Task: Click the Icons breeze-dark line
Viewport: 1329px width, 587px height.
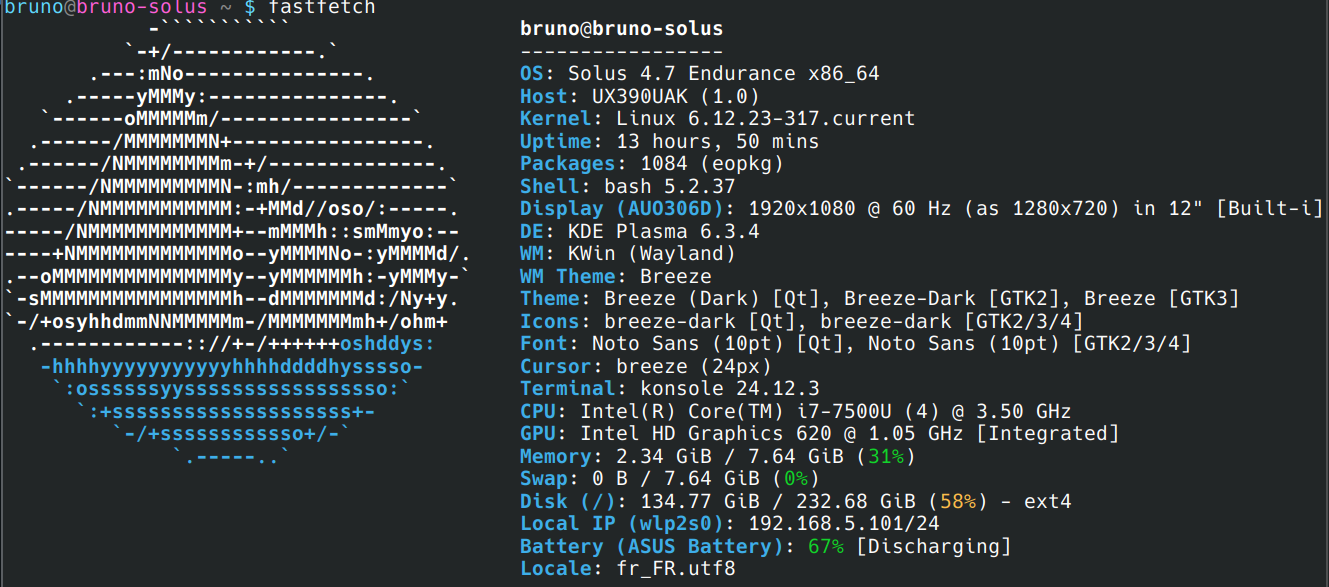Action: click(x=801, y=322)
